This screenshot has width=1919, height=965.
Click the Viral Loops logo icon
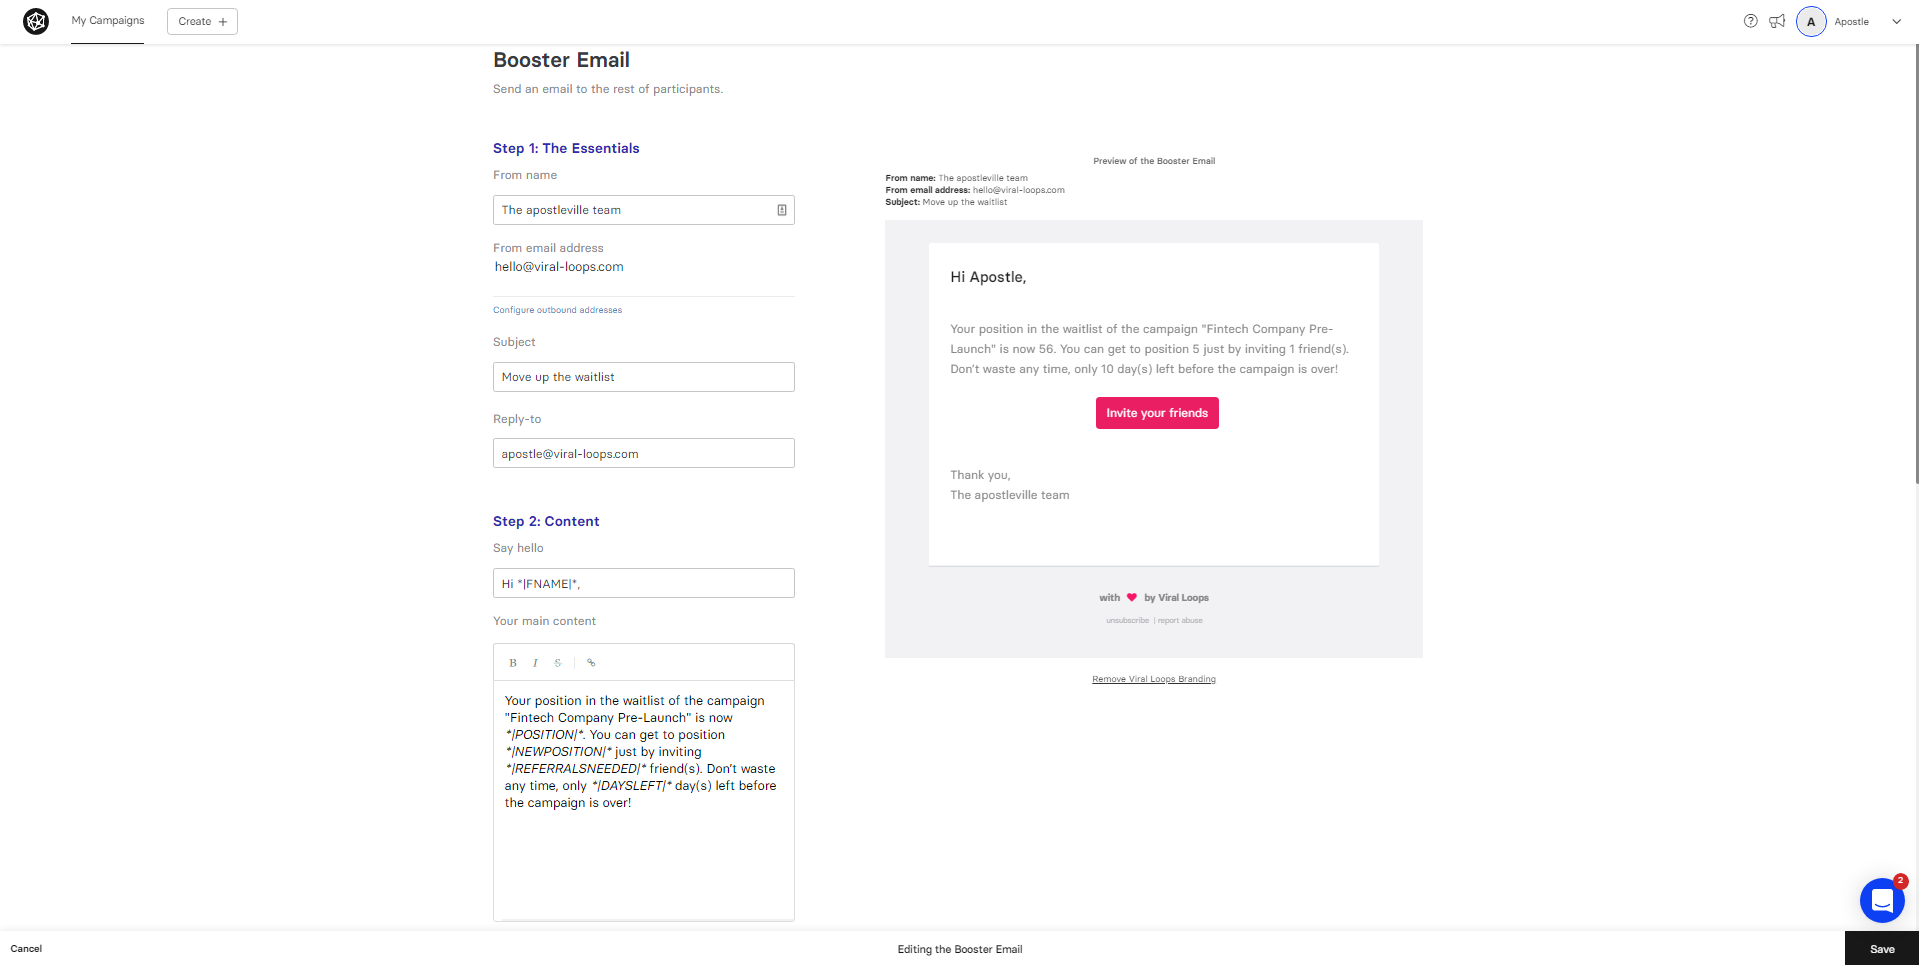point(36,21)
